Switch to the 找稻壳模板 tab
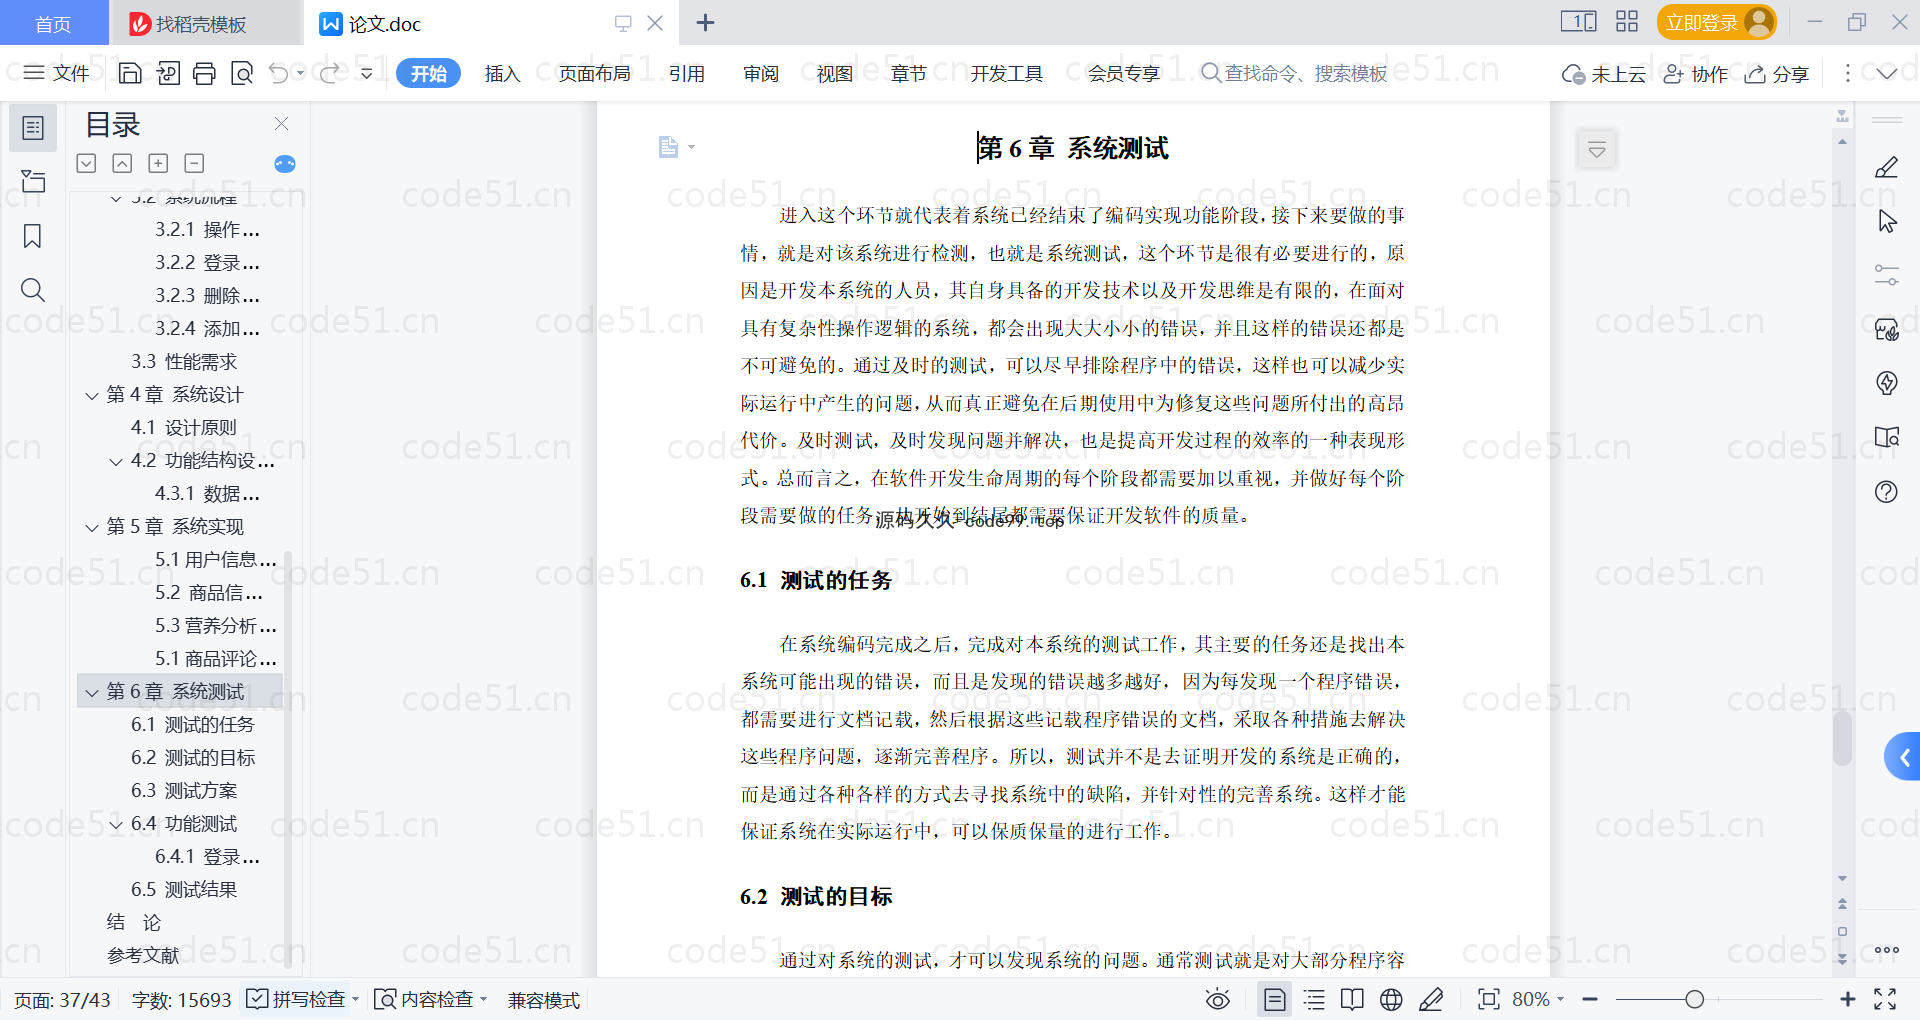The image size is (1920, 1020). click(205, 23)
